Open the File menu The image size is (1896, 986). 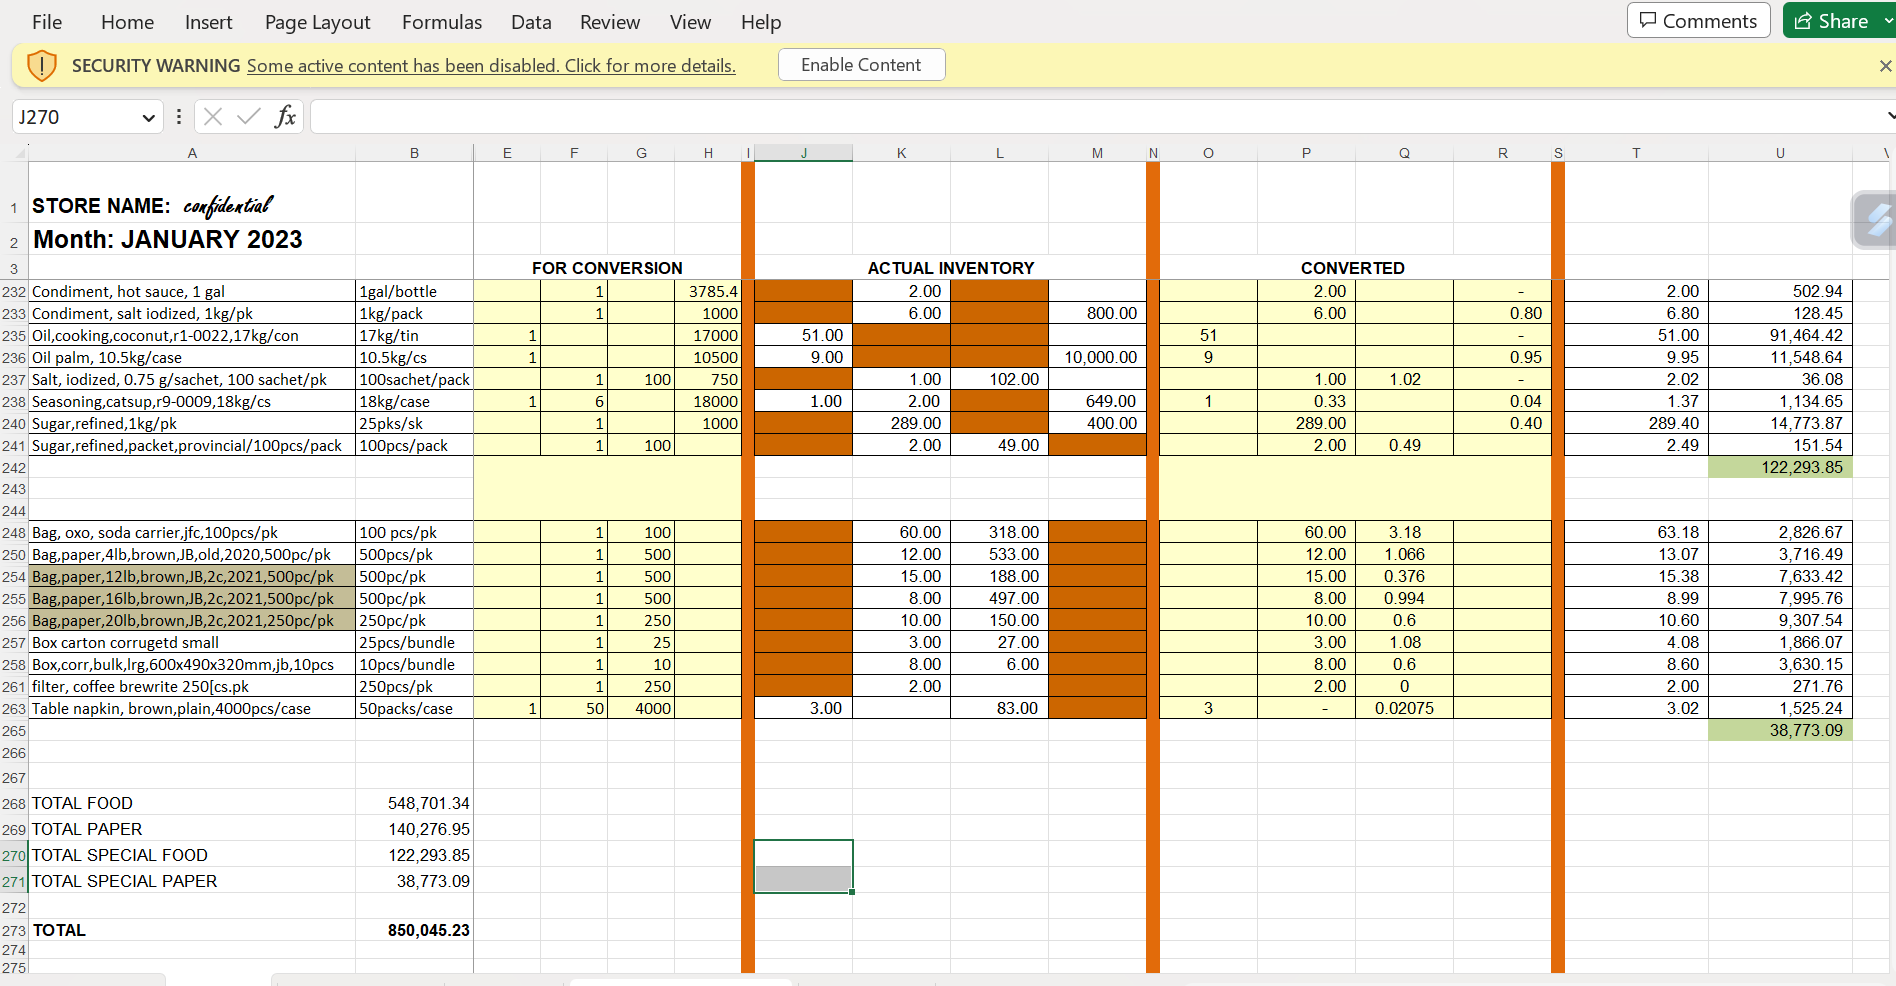tap(47, 22)
